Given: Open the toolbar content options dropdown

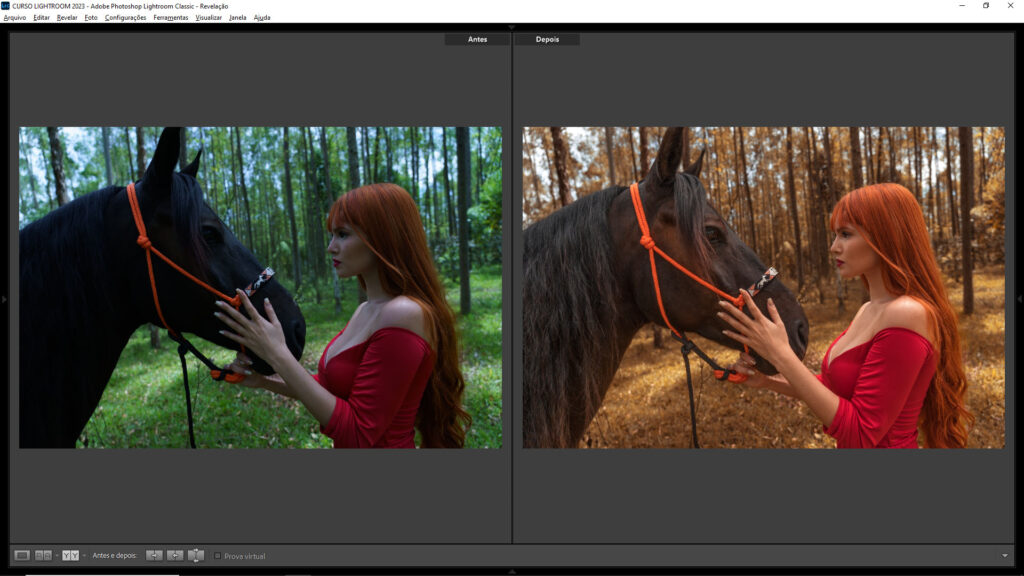Looking at the screenshot, I should tap(1004, 556).
